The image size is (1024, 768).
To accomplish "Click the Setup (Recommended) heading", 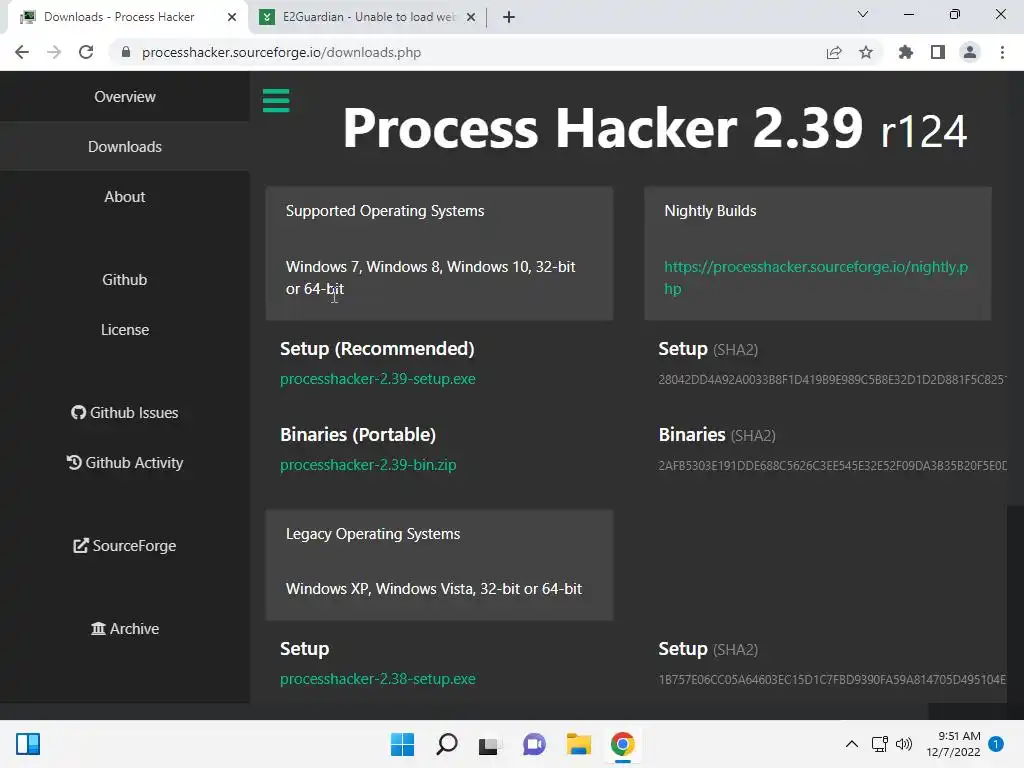I will (x=377, y=349).
